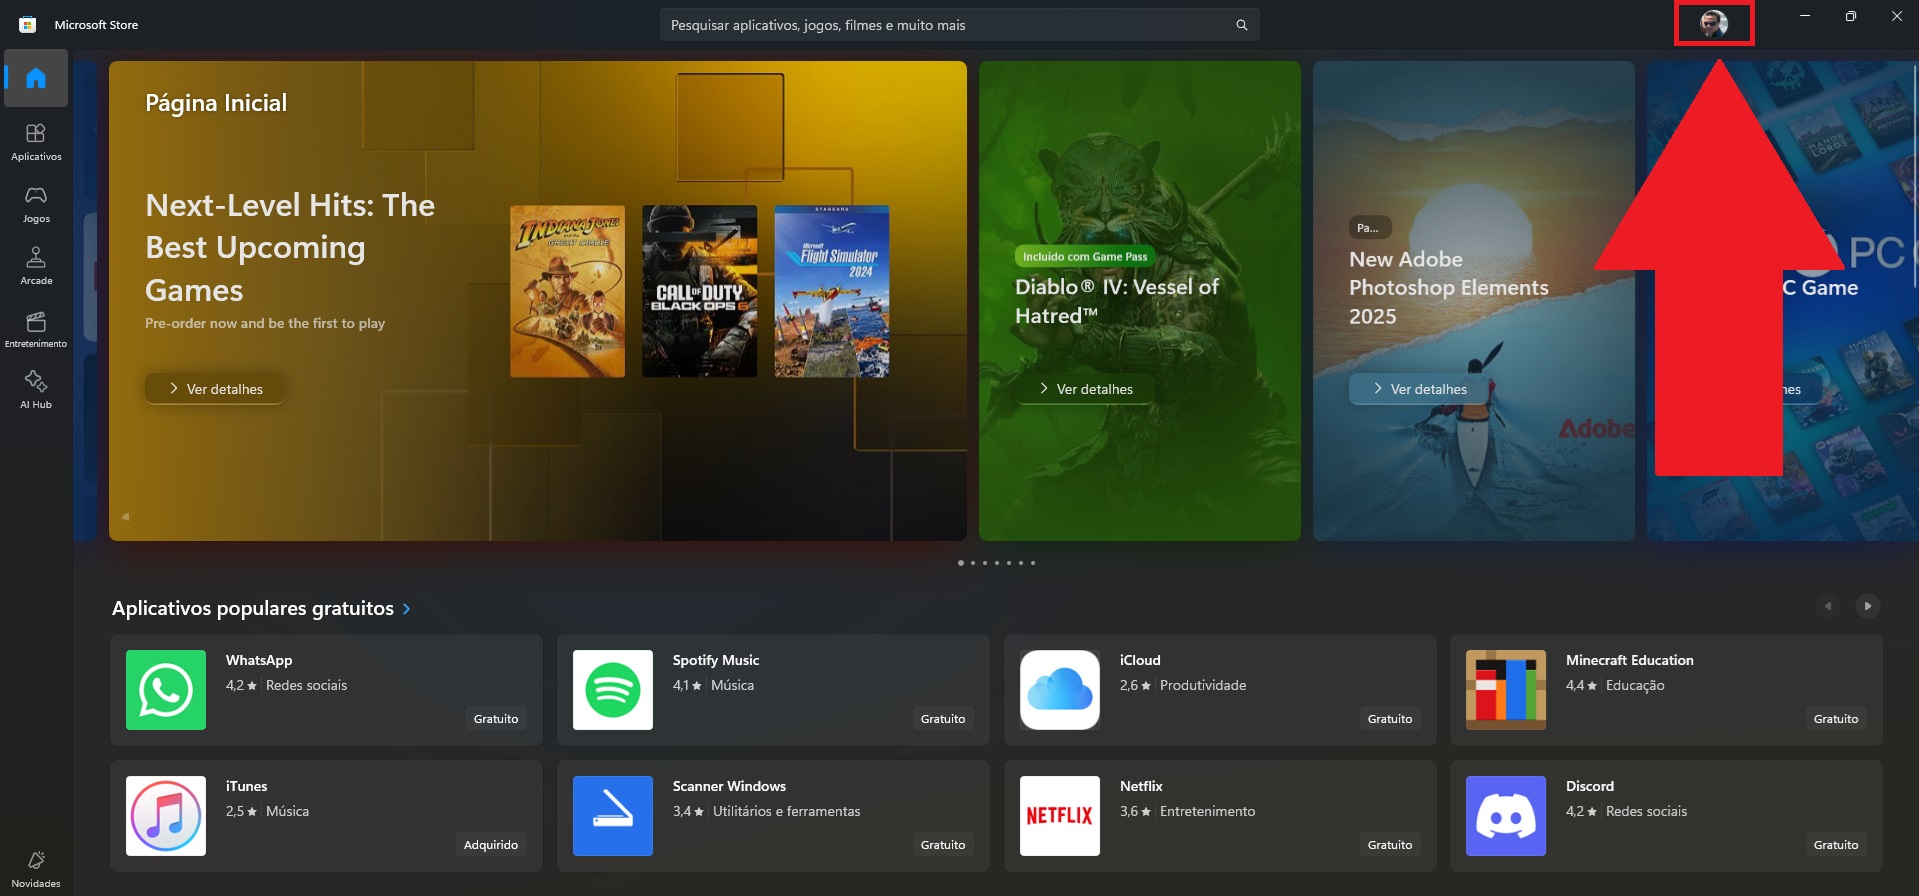Screen dimensions: 1919x896
Task: Show next popular apps with right arrow
Action: pos(1867,606)
